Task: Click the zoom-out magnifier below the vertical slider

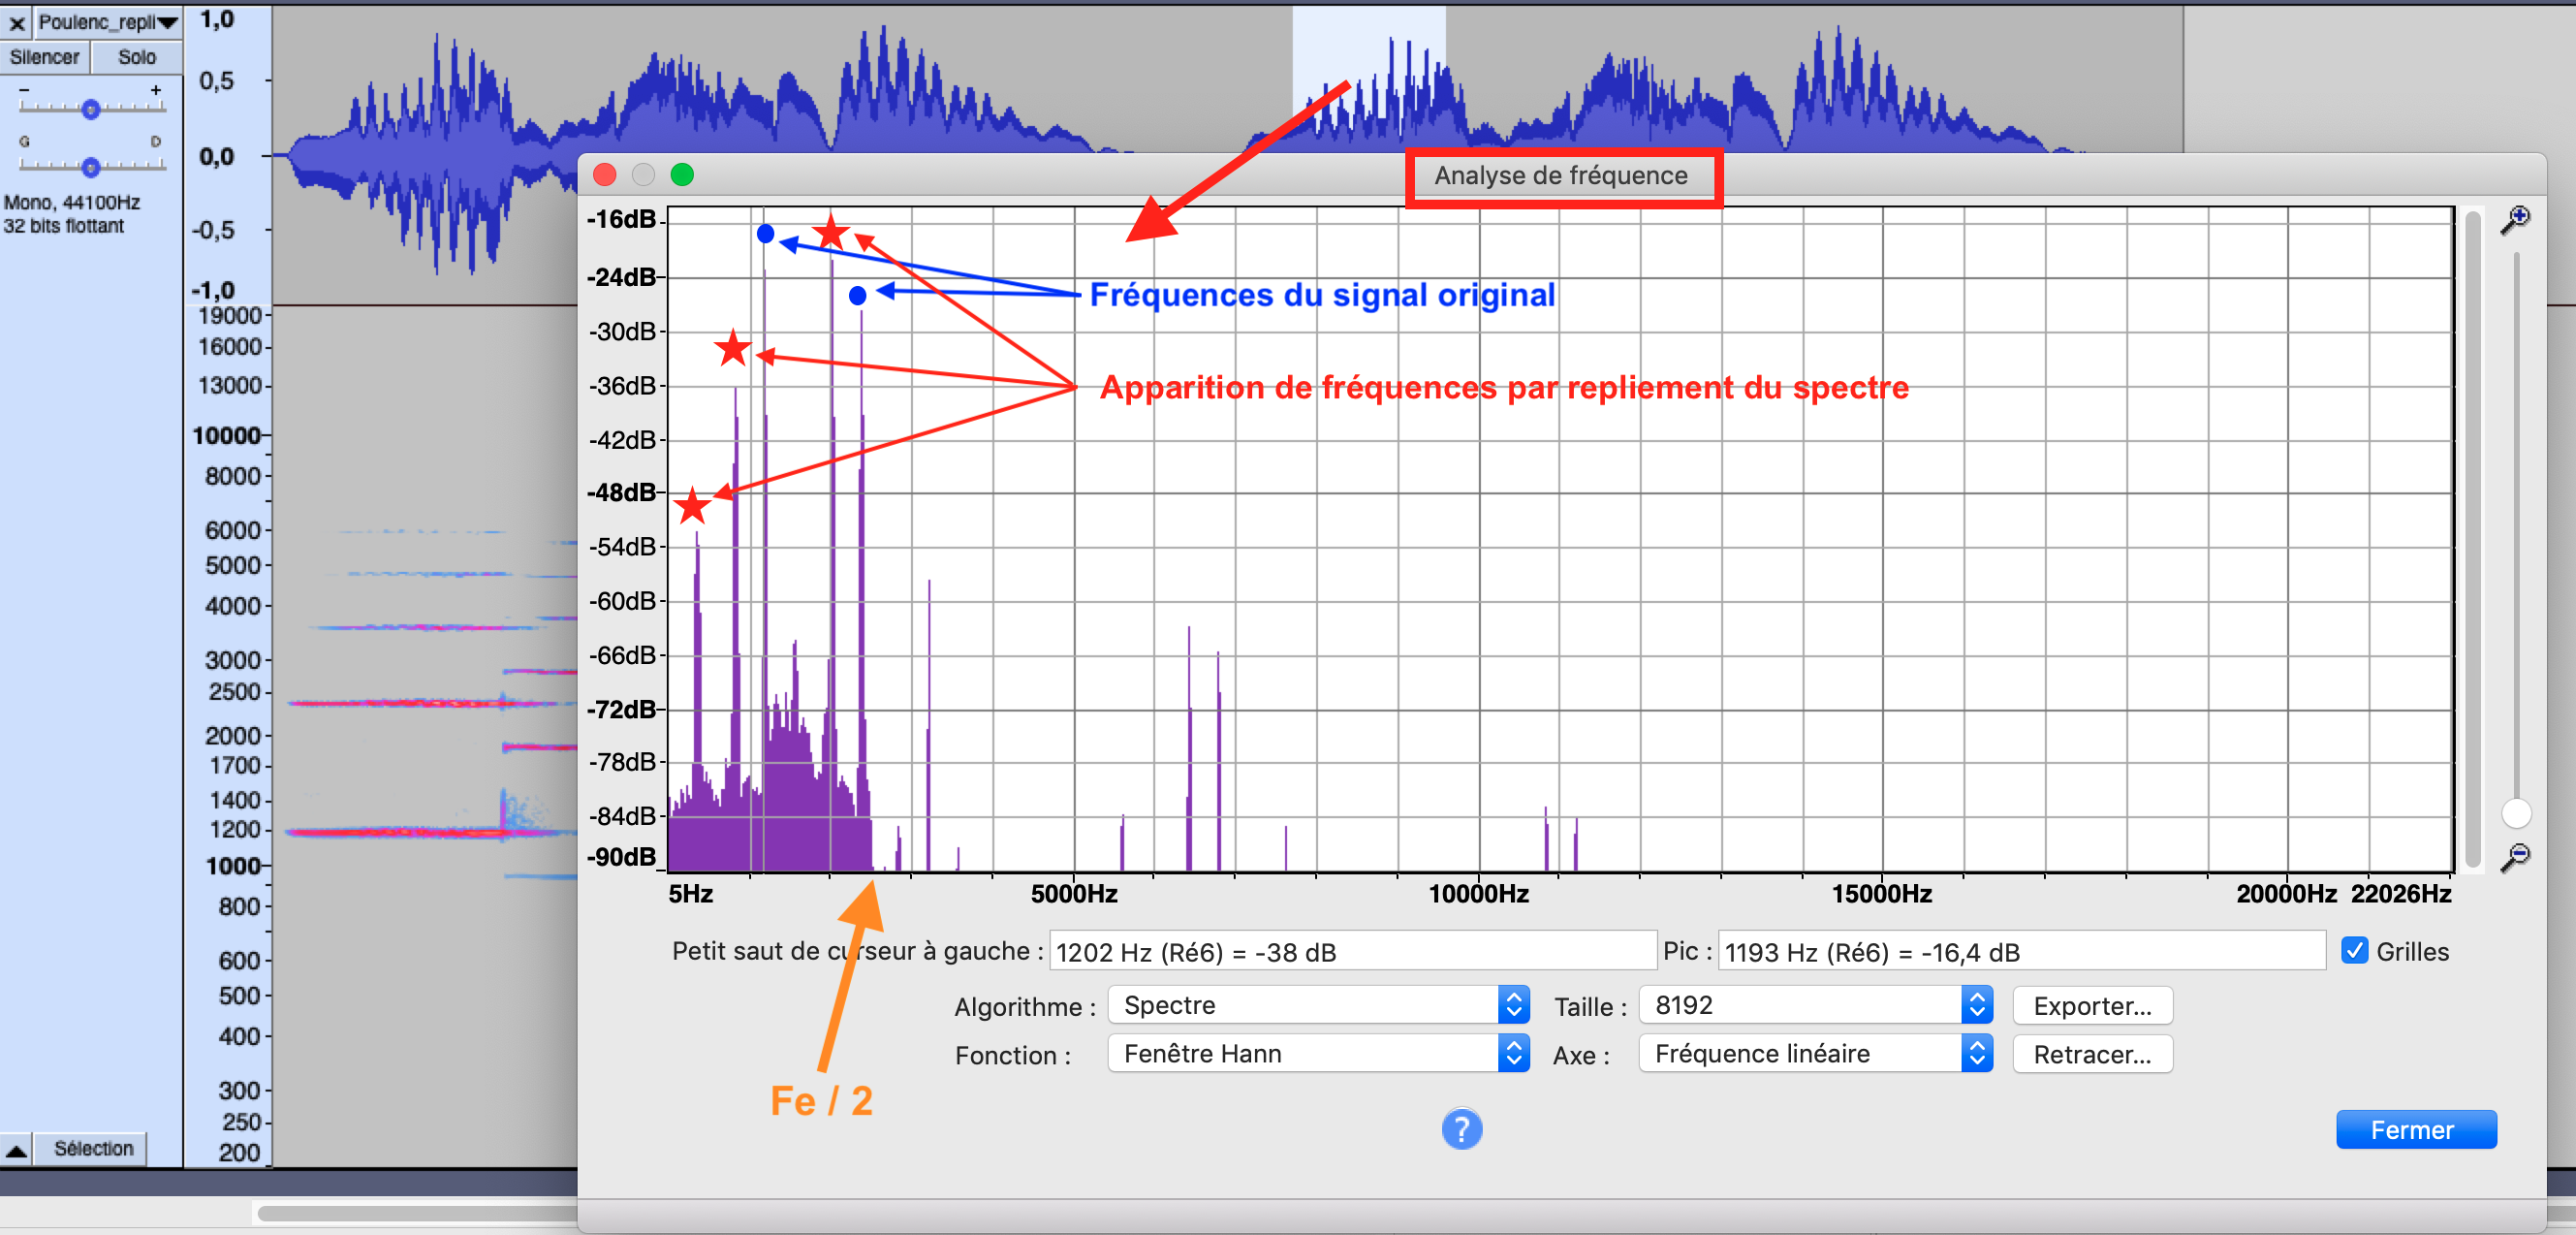Action: (2519, 856)
